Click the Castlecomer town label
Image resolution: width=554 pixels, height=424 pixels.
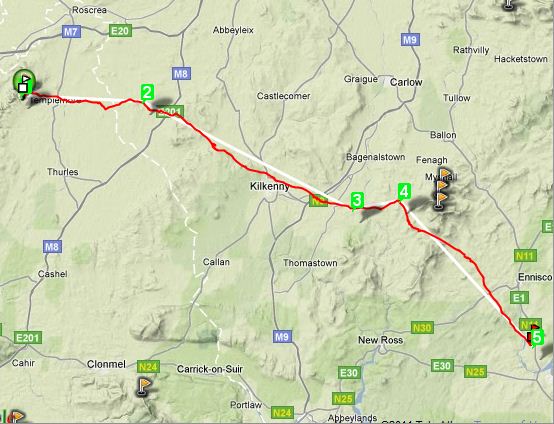pyautogui.click(x=283, y=96)
